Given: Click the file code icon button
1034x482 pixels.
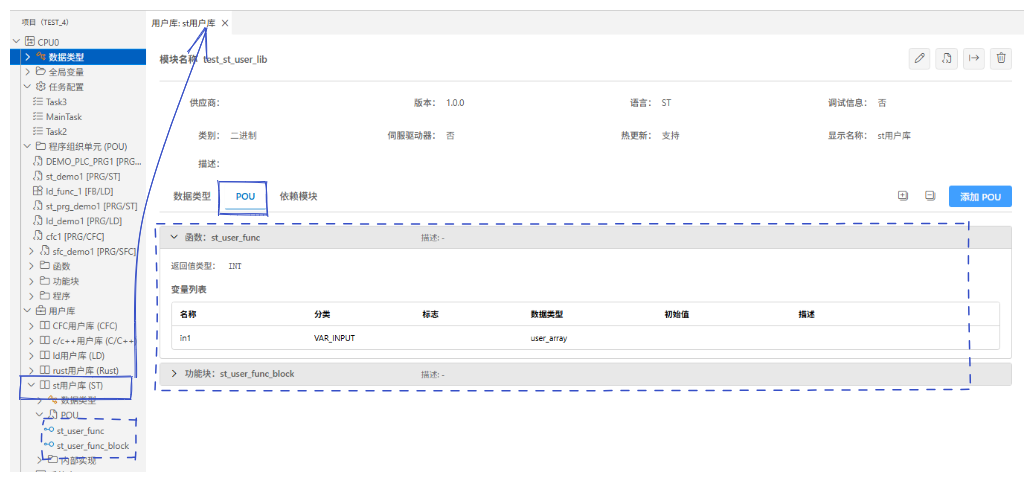Looking at the screenshot, I should click(x=946, y=58).
